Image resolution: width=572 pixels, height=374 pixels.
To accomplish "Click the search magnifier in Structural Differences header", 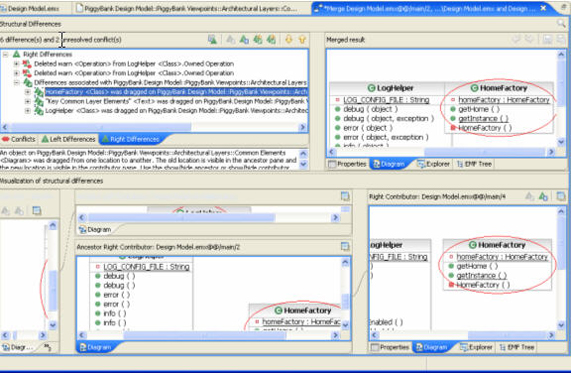I will (561, 24).
